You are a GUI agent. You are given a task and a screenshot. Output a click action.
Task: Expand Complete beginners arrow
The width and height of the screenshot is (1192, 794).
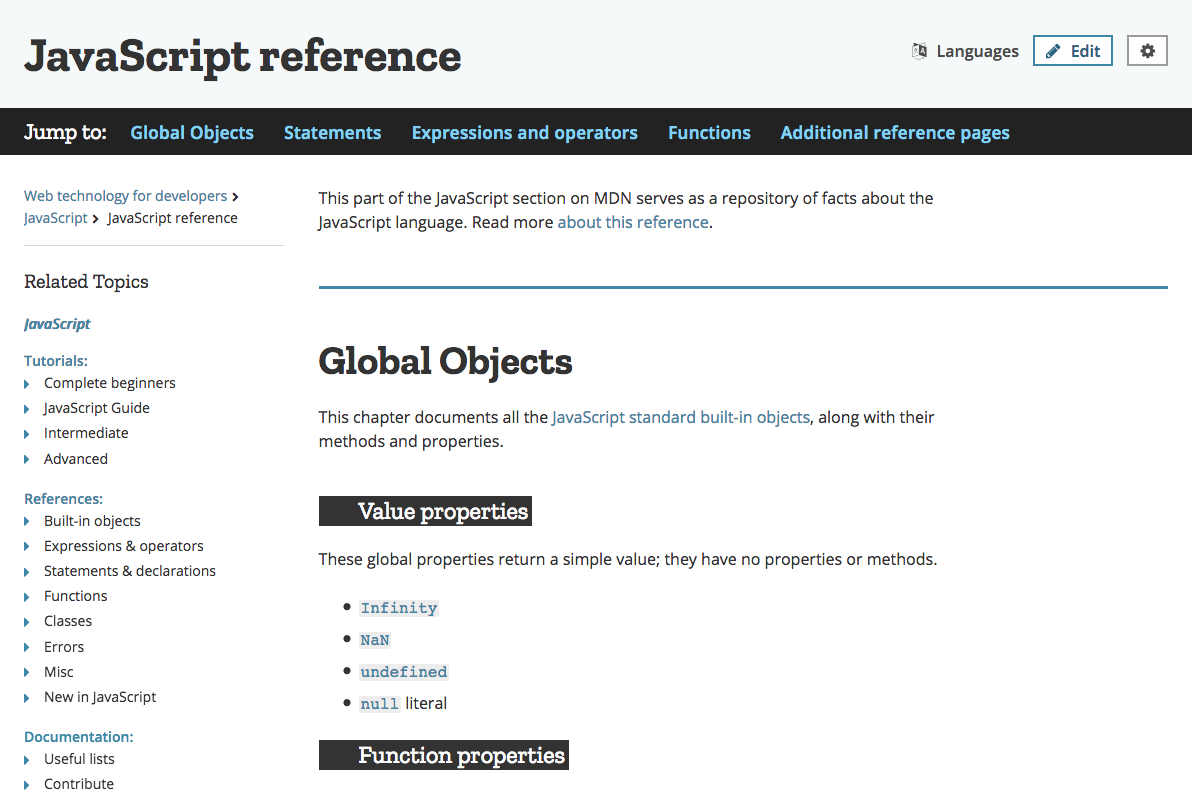click(x=27, y=384)
